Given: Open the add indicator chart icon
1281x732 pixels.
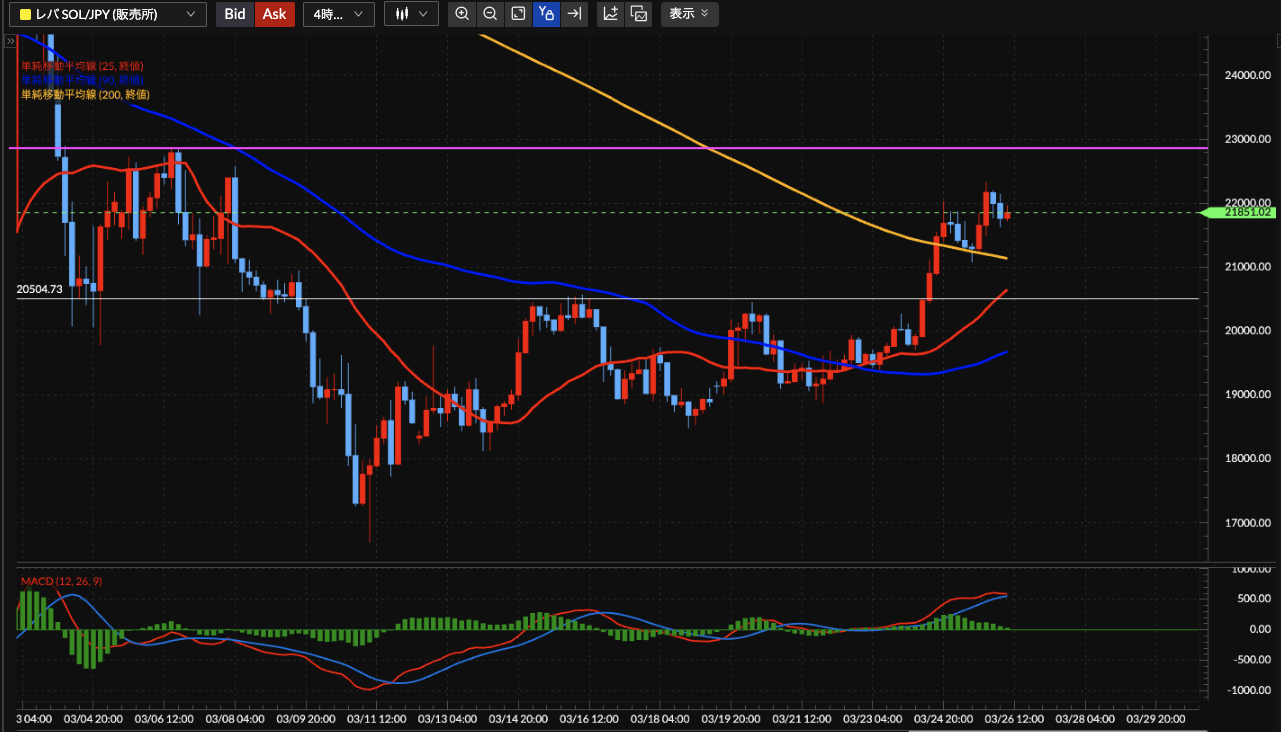Looking at the screenshot, I should point(611,14).
